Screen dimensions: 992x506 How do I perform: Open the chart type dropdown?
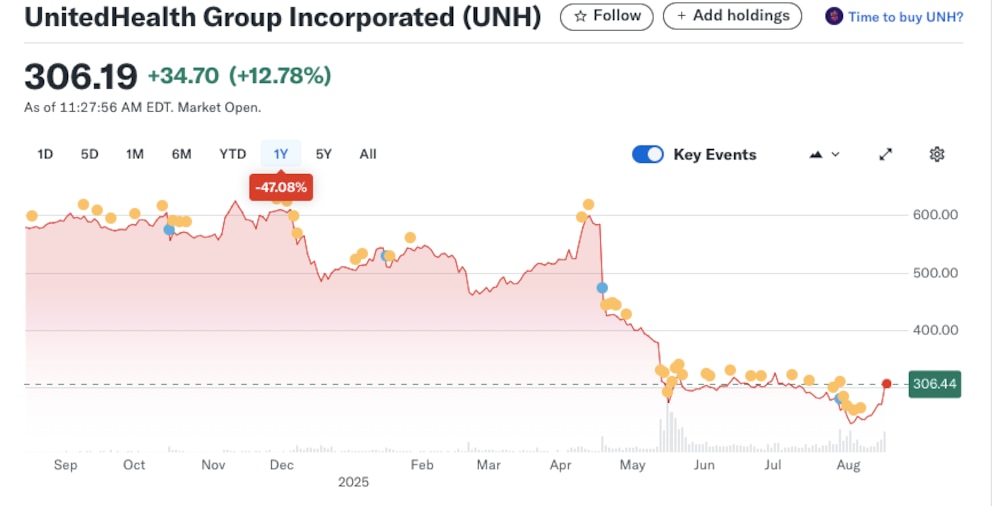[x=824, y=154]
